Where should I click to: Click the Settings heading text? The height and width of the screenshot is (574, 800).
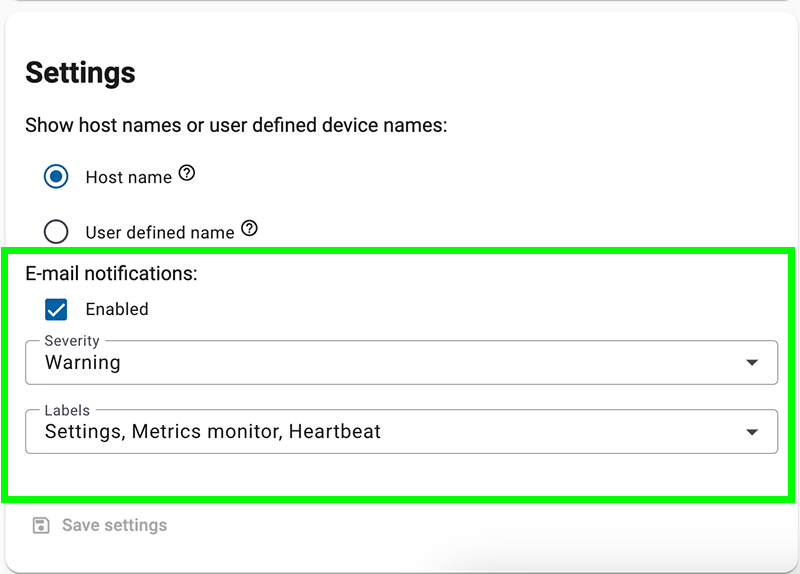tap(81, 72)
